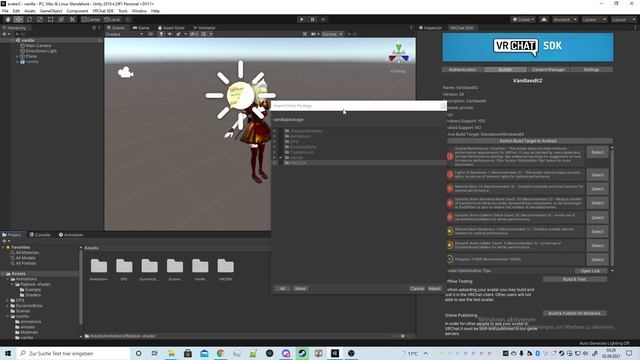Select the Scale tool in Unity toolbar
Image resolution: width=640 pixels, height=360 pixels.
(x=40, y=20)
